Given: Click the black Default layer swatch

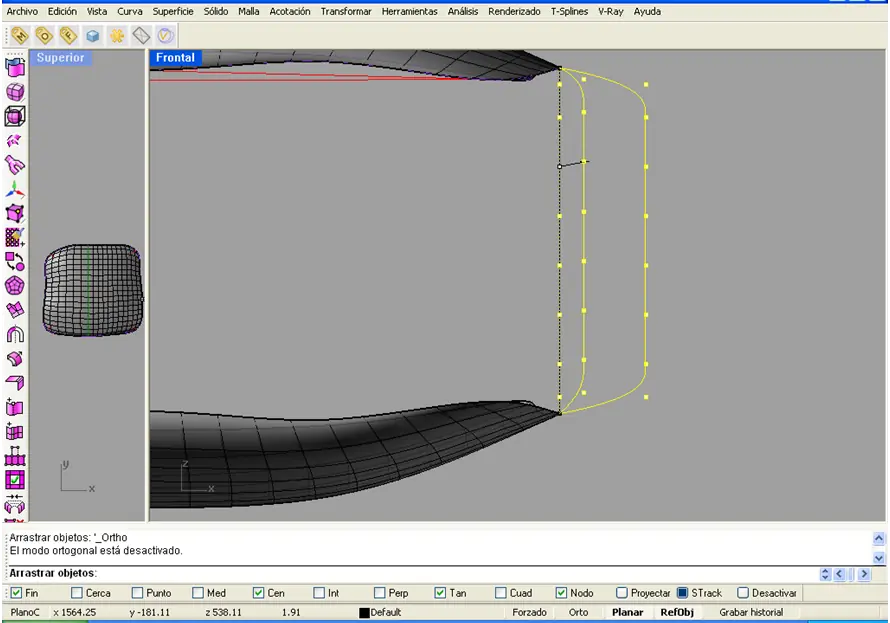Looking at the screenshot, I should tap(364, 613).
